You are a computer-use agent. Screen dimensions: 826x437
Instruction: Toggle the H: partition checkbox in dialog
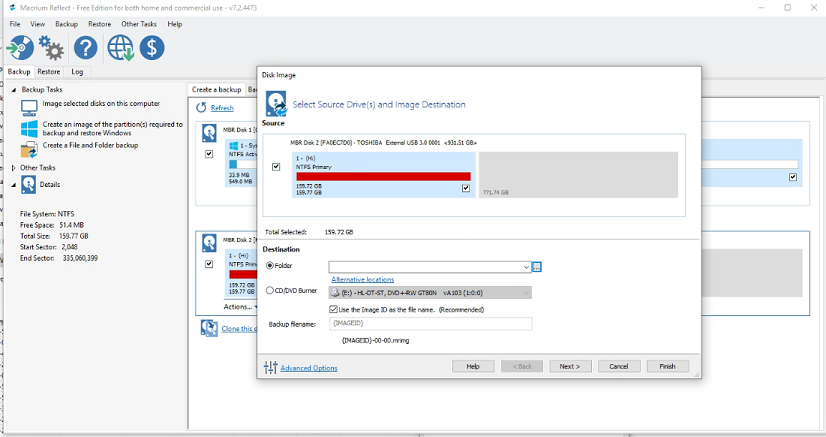coord(466,188)
